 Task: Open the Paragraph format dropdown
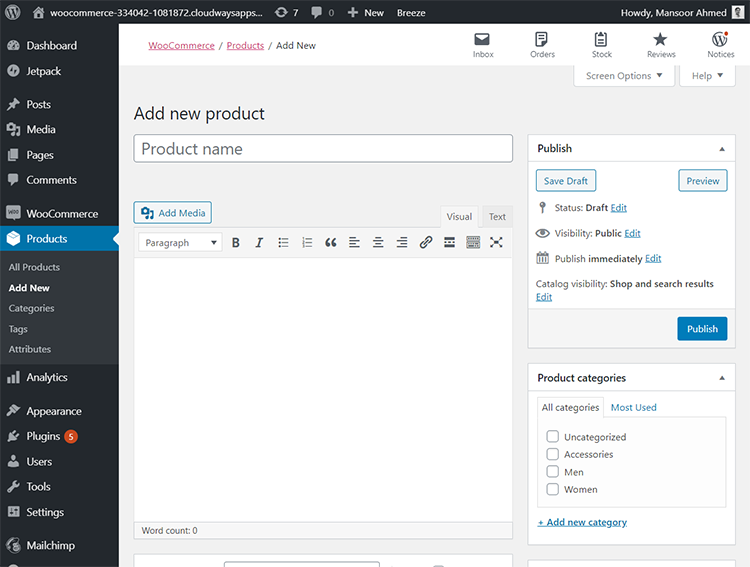click(x=180, y=243)
